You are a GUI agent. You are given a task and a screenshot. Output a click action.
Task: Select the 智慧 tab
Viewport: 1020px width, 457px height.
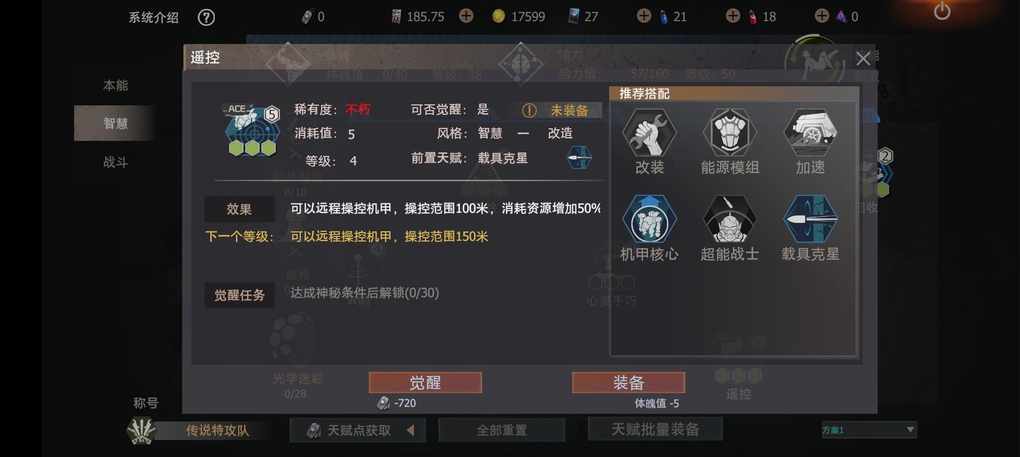115,124
